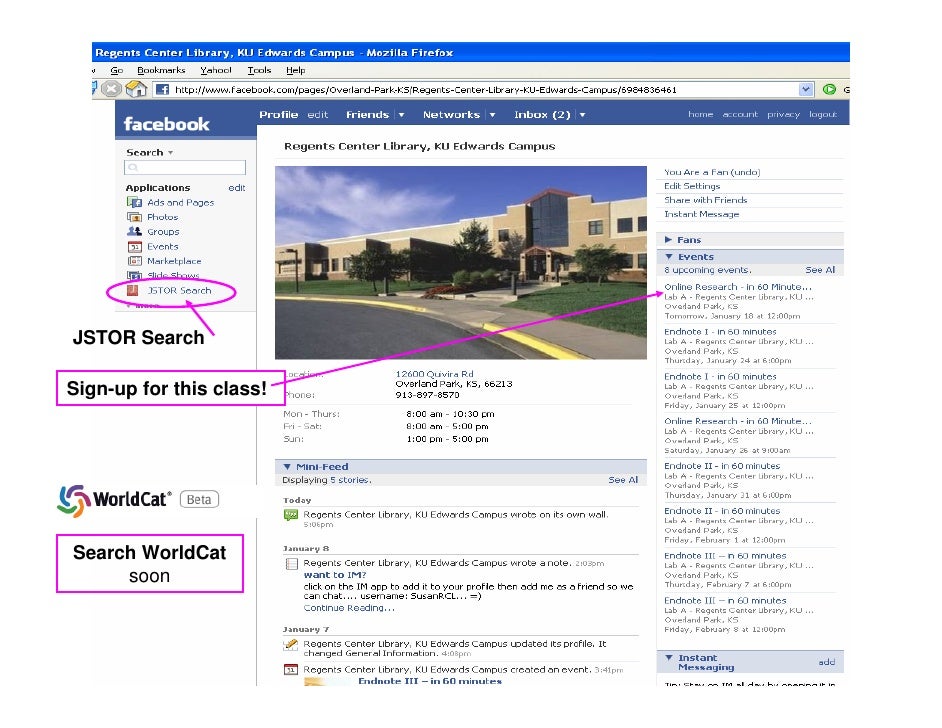Open the JSTOR Search link

179,290
